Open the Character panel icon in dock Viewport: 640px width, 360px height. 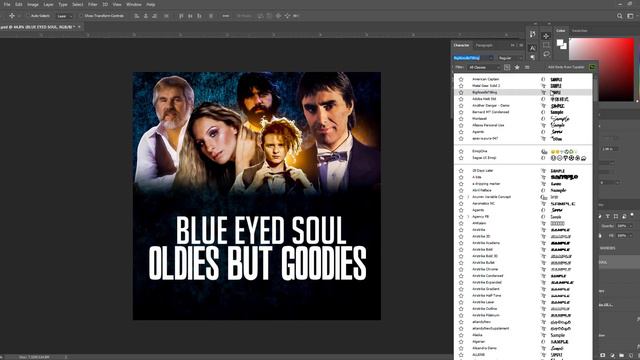click(x=532, y=48)
